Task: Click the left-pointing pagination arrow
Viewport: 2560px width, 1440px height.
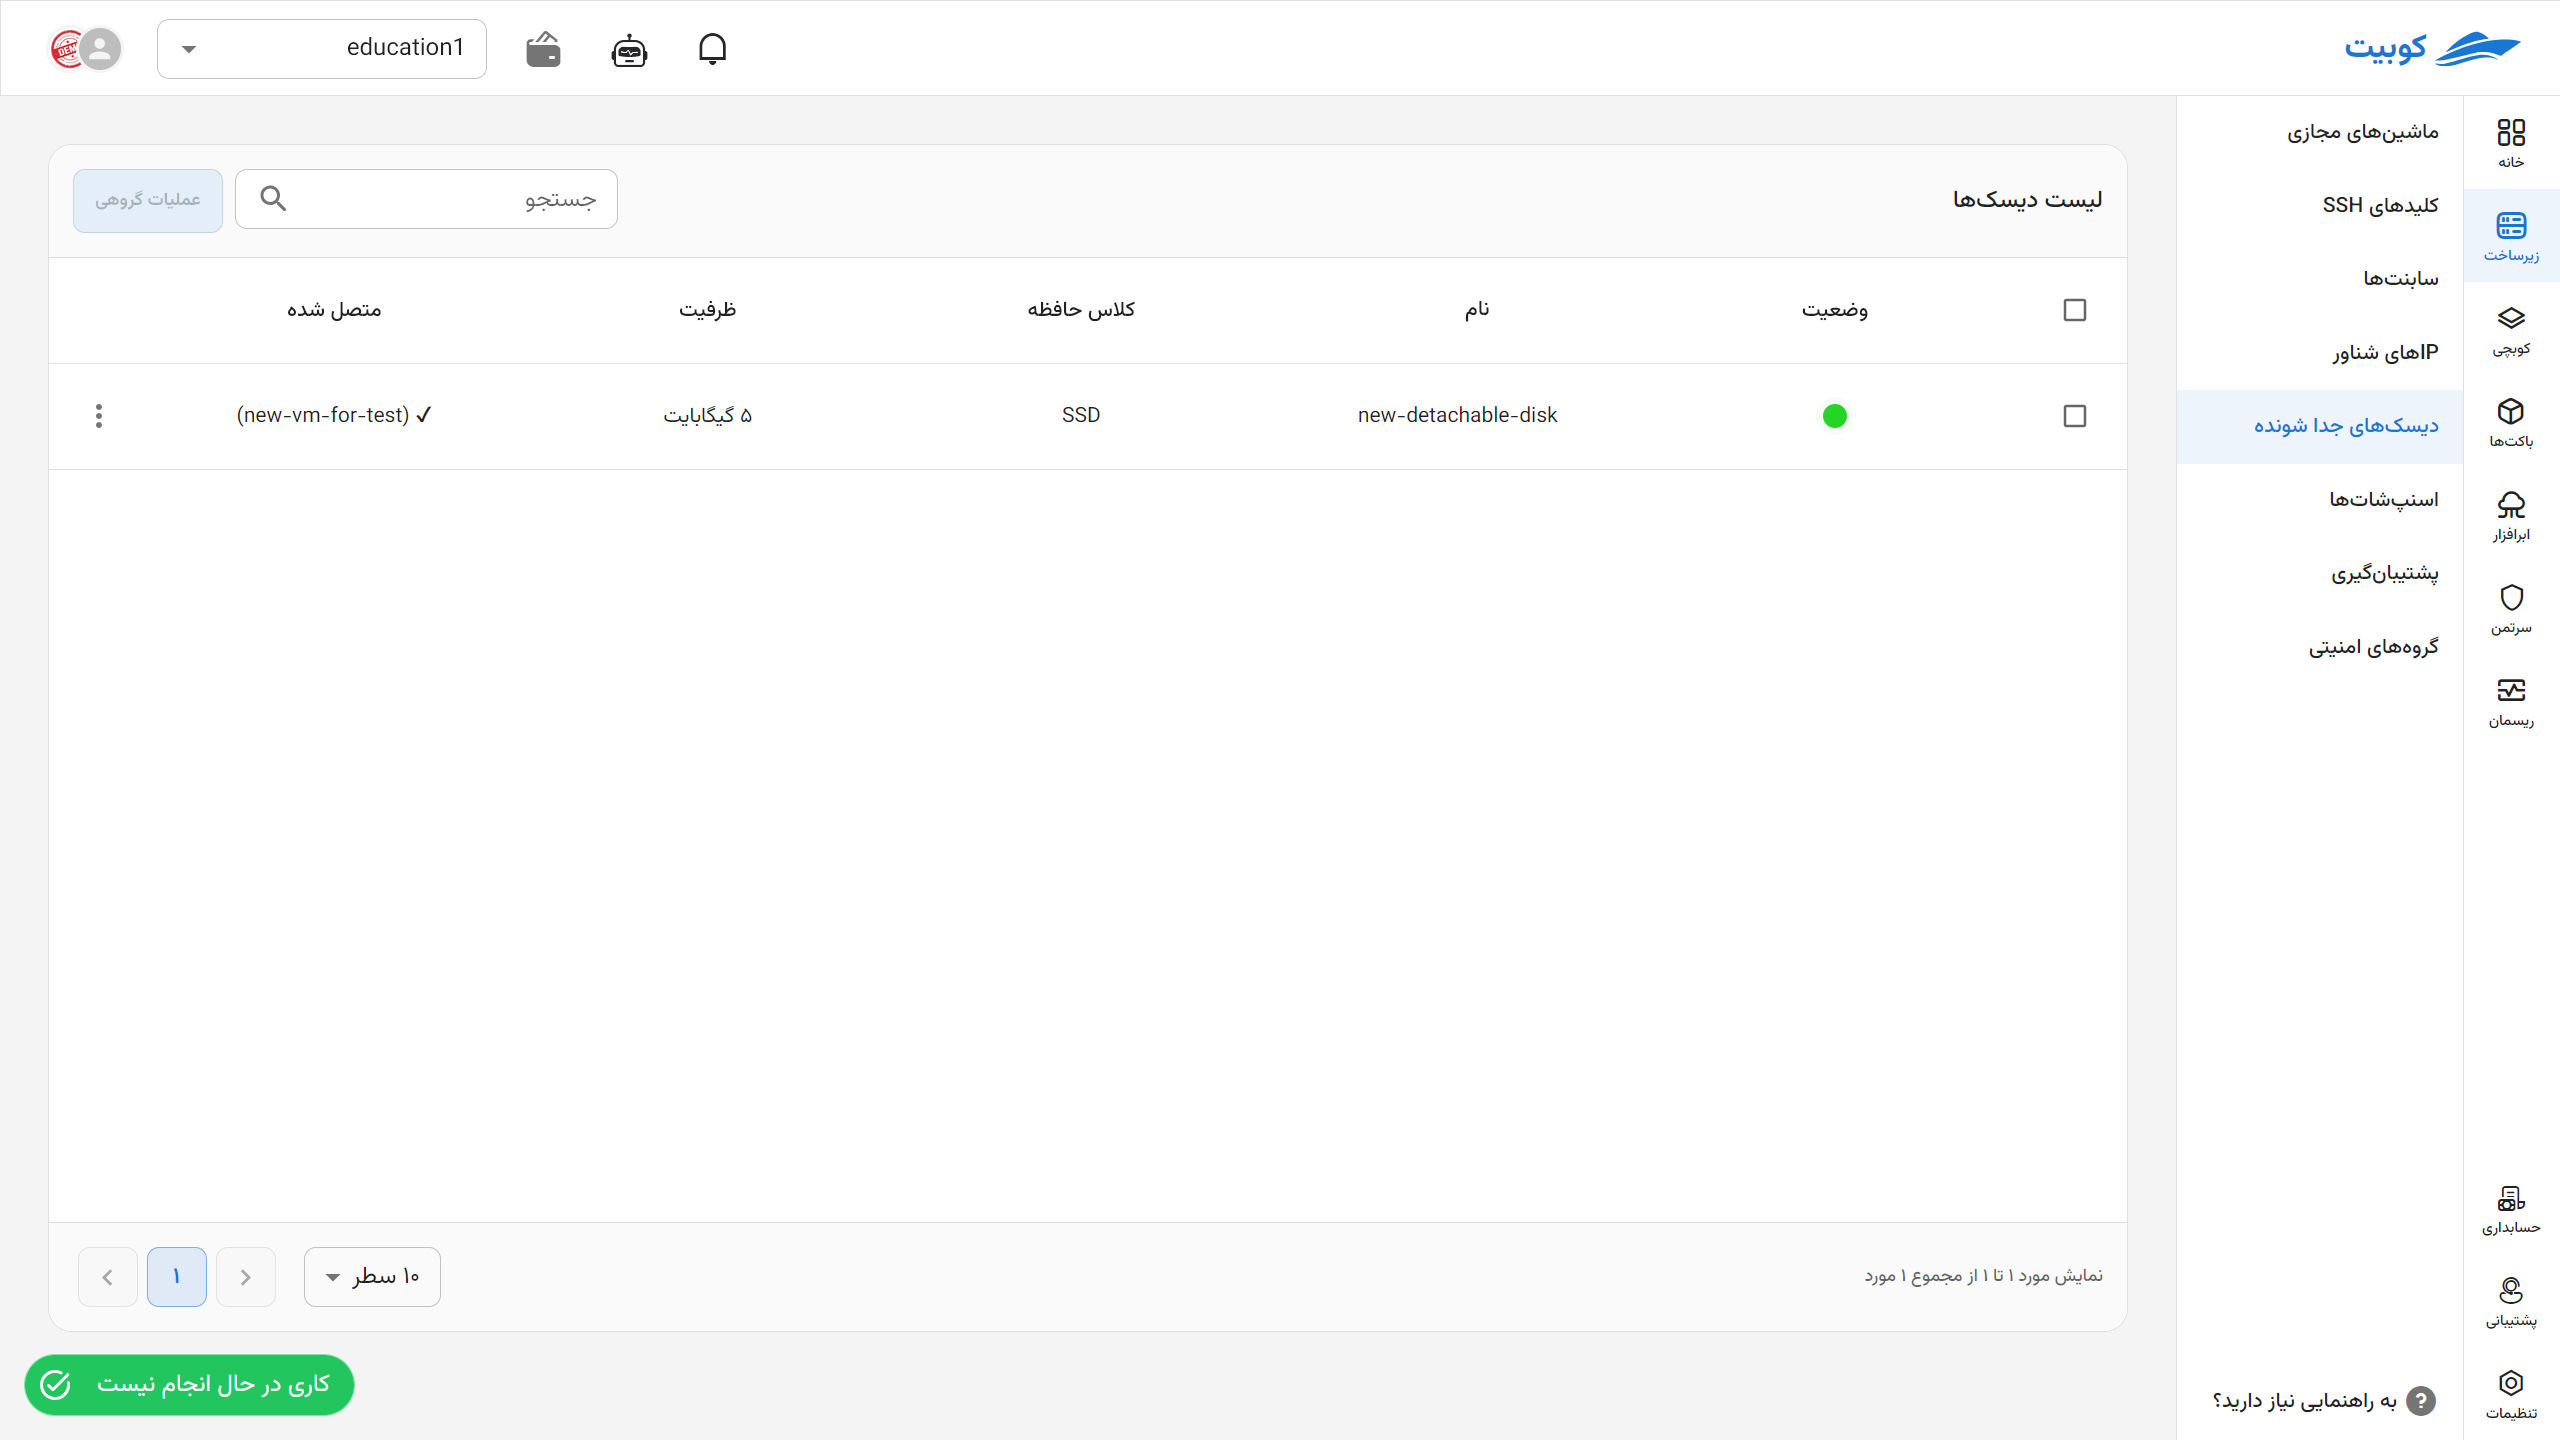Action: coord(108,1276)
